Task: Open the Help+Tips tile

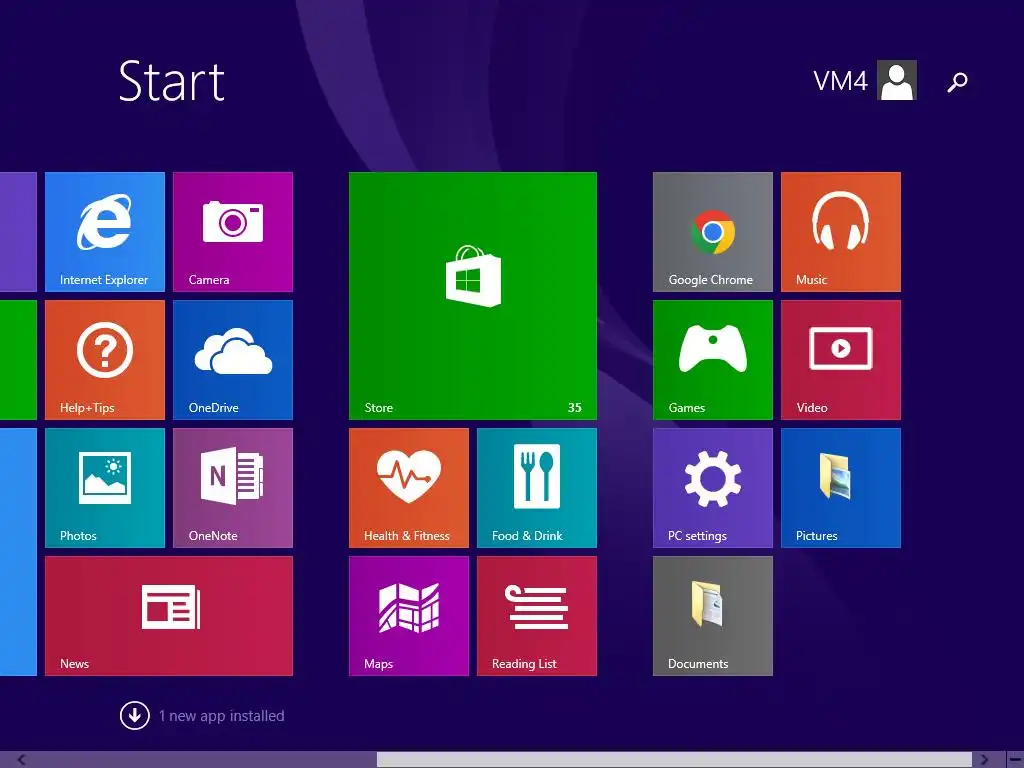Action: [x=104, y=360]
